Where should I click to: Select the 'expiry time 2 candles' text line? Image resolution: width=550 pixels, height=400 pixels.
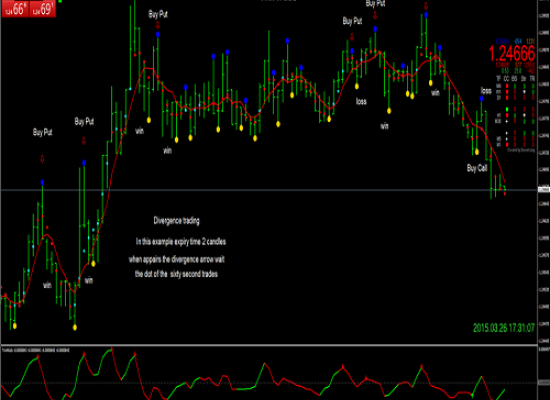pyautogui.click(x=181, y=242)
